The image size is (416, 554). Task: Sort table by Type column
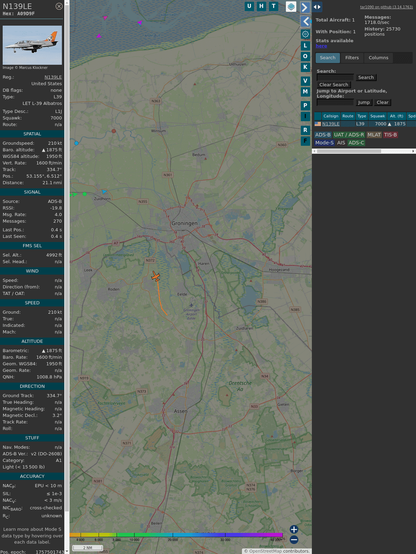[x=362, y=116]
